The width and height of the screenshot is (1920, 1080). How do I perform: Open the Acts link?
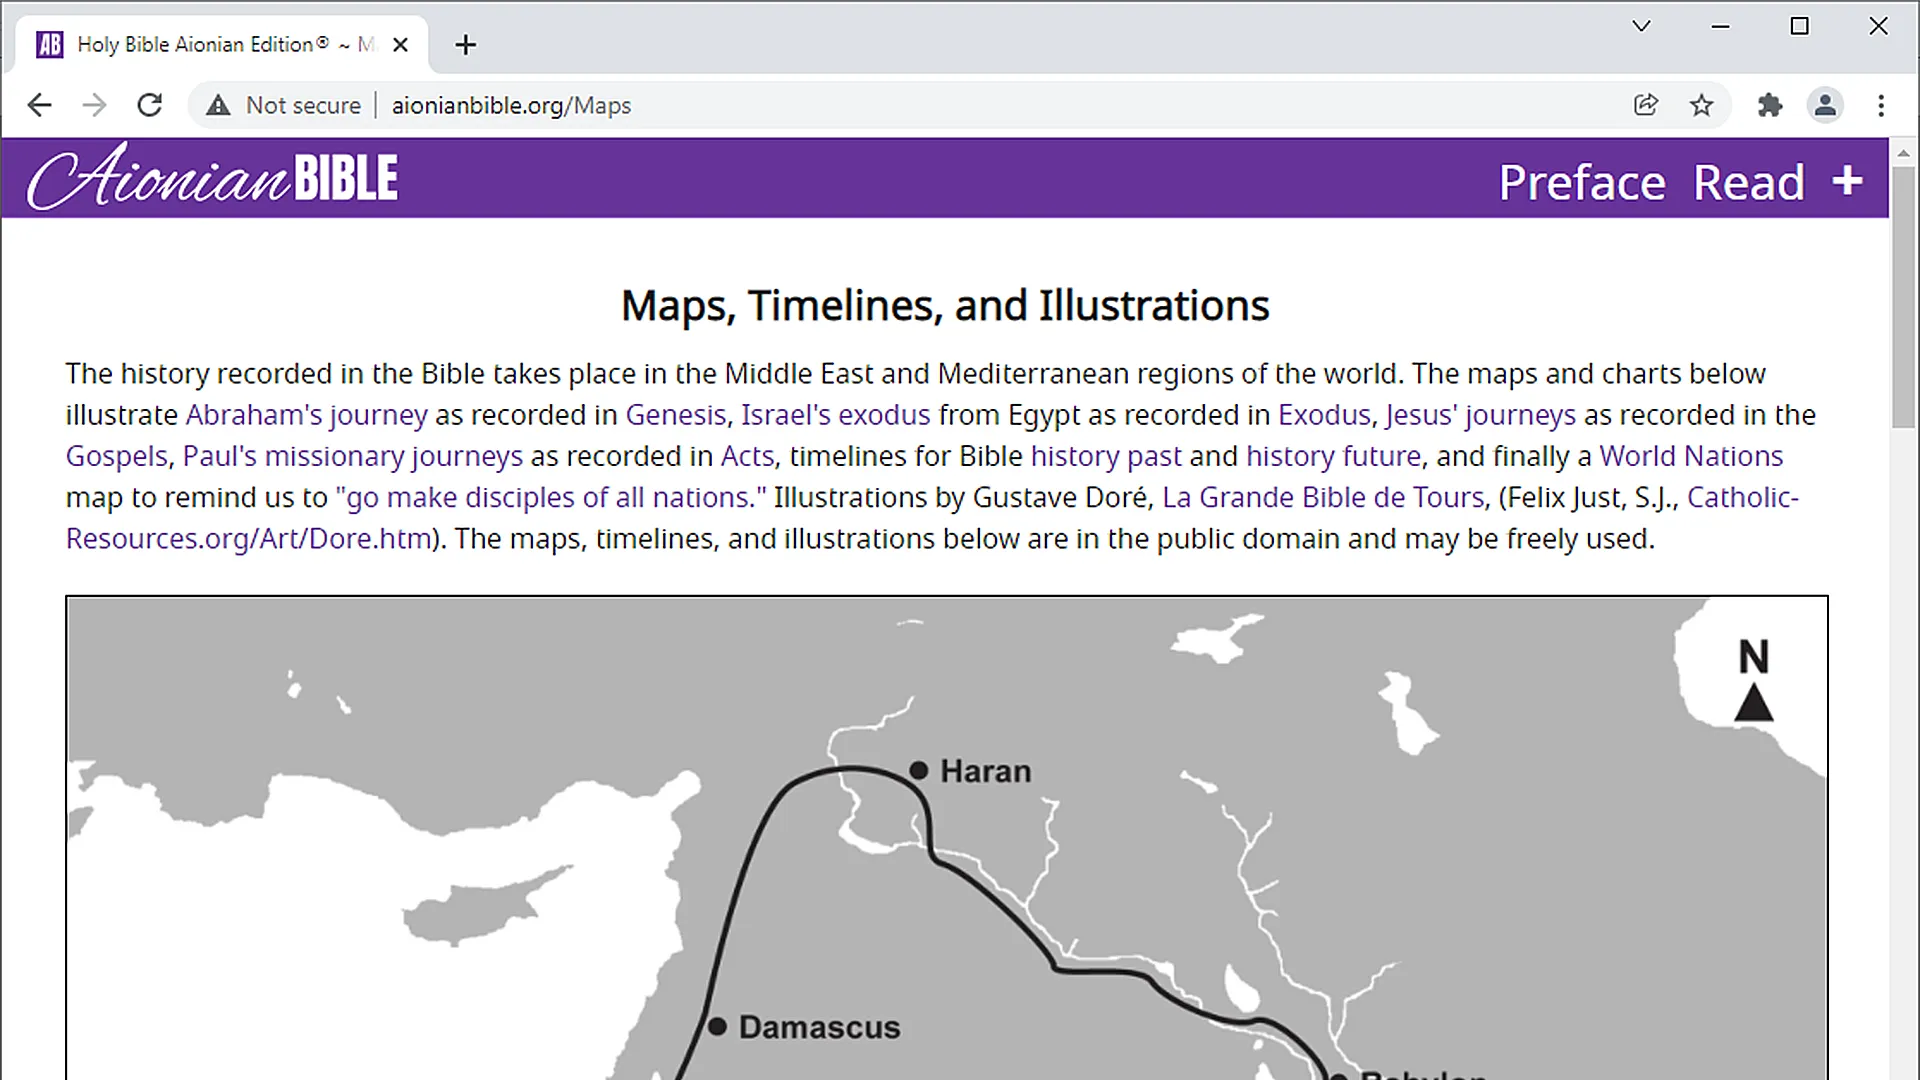pyautogui.click(x=747, y=456)
